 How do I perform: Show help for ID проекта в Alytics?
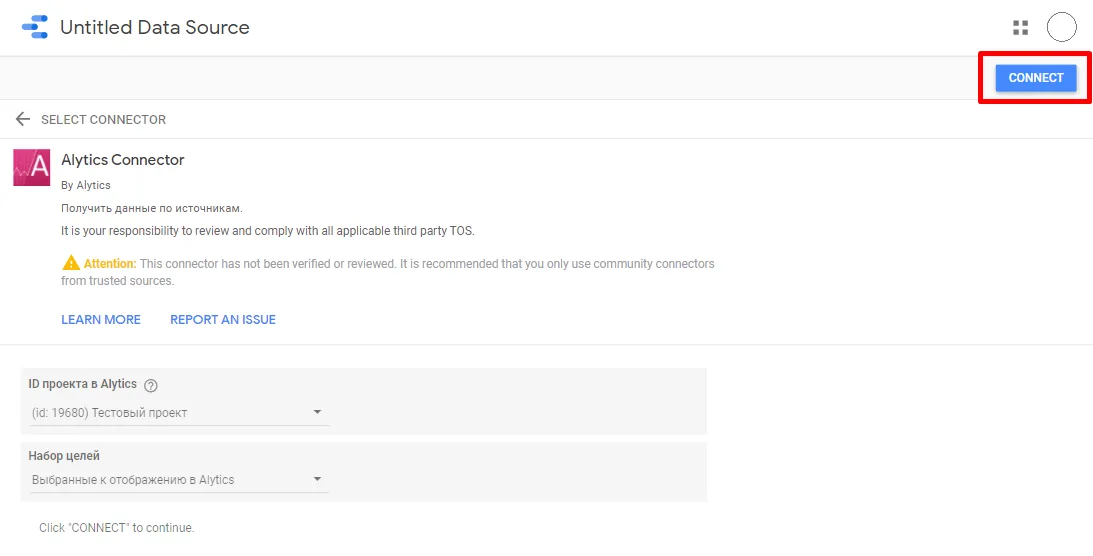[x=151, y=385]
